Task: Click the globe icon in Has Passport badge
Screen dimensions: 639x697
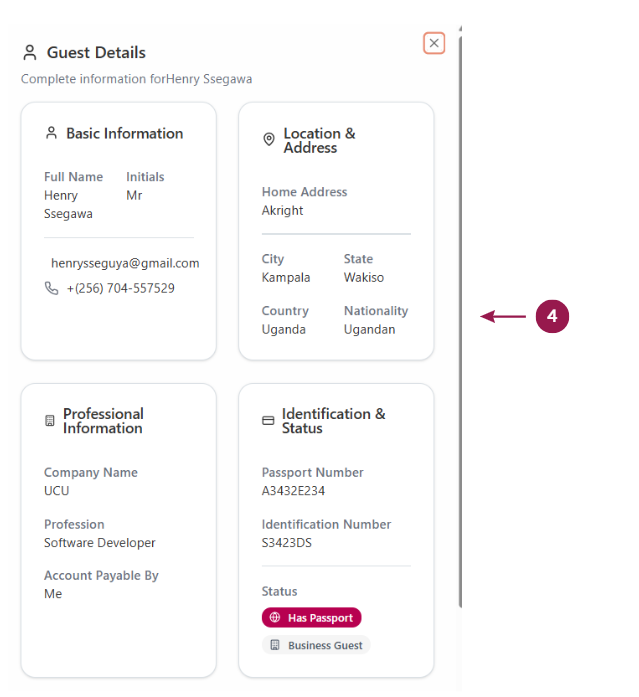Action: coord(275,618)
